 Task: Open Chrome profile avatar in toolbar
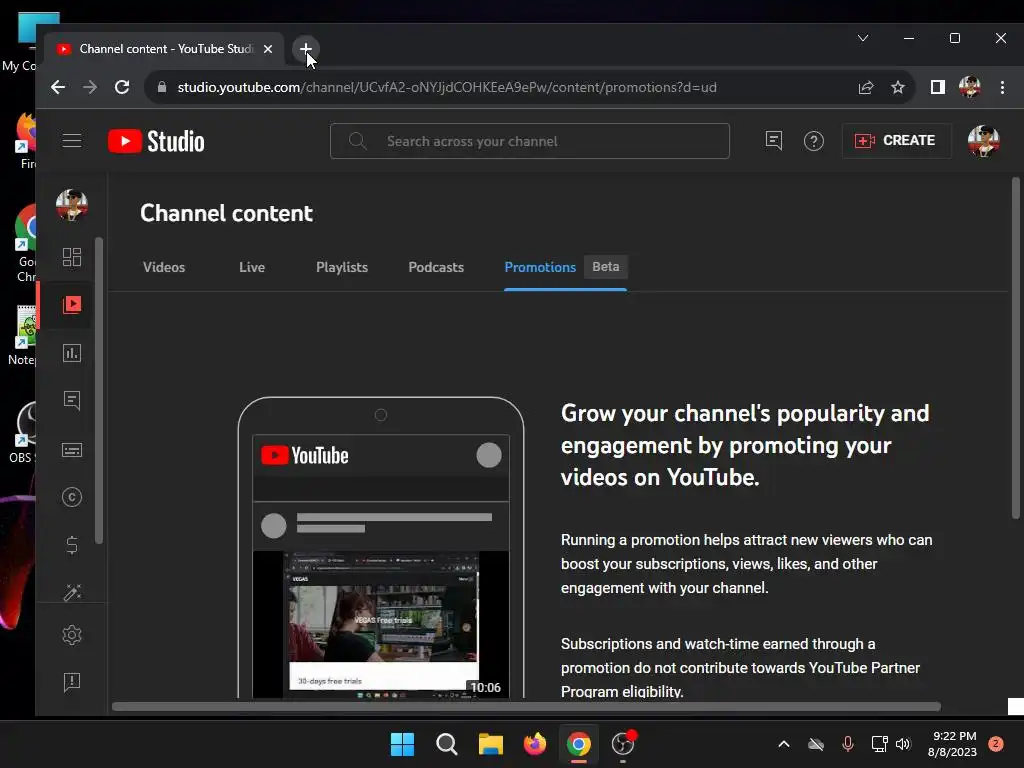pyautogui.click(x=970, y=87)
